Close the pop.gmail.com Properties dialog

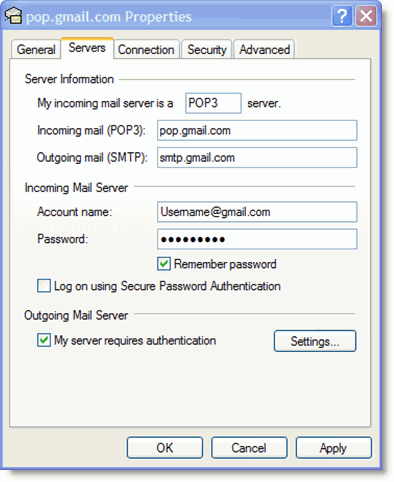coord(366,16)
